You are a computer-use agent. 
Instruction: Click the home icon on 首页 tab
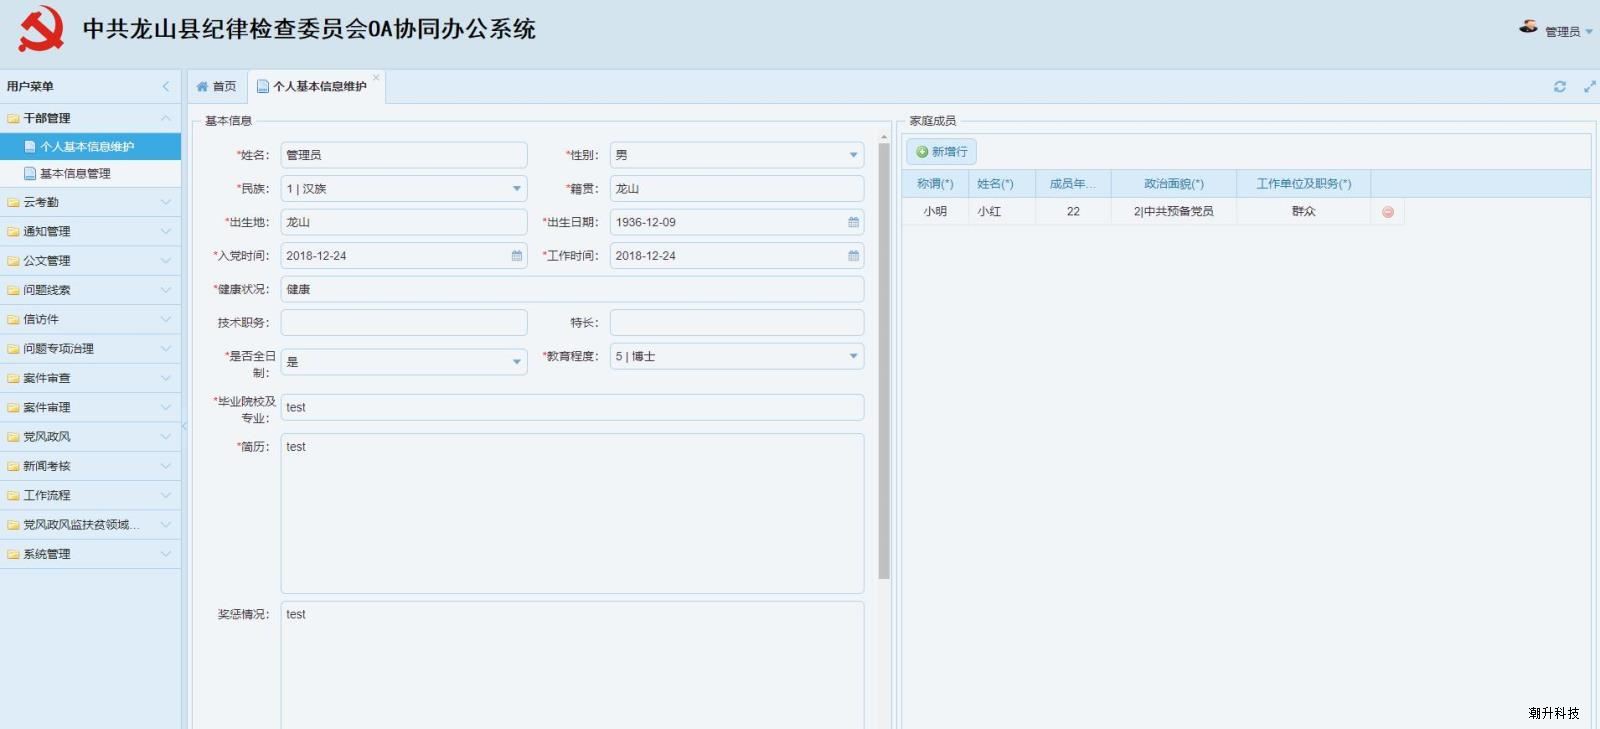tap(202, 87)
